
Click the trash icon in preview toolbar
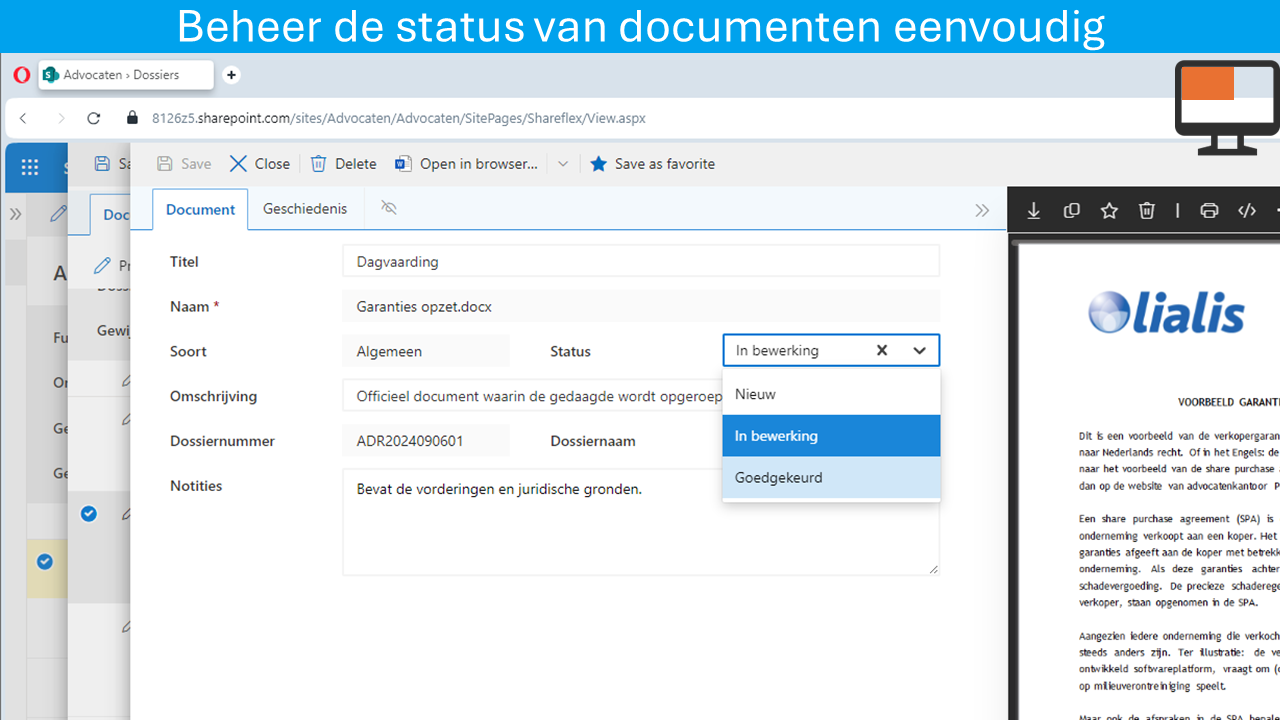pos(1146,210)
